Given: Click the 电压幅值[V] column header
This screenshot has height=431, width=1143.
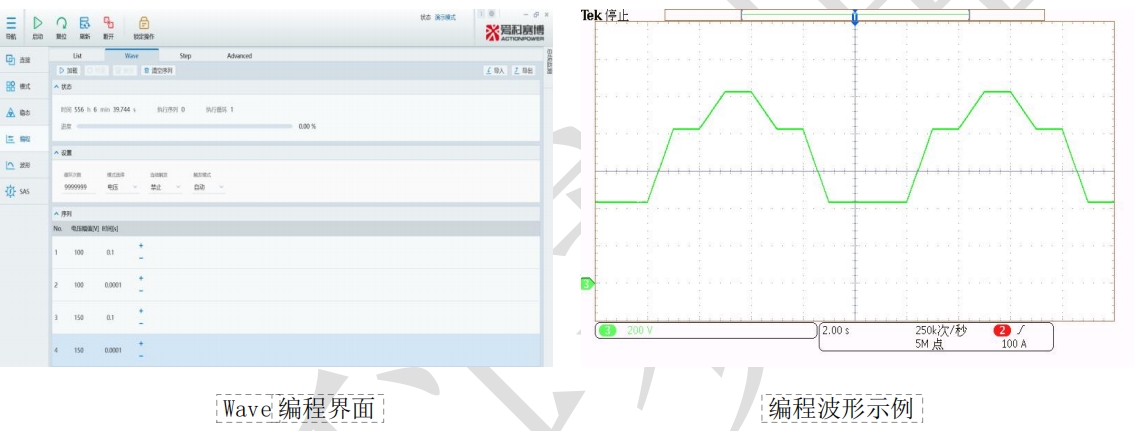Looking at the screenshot, I should 85,228.
